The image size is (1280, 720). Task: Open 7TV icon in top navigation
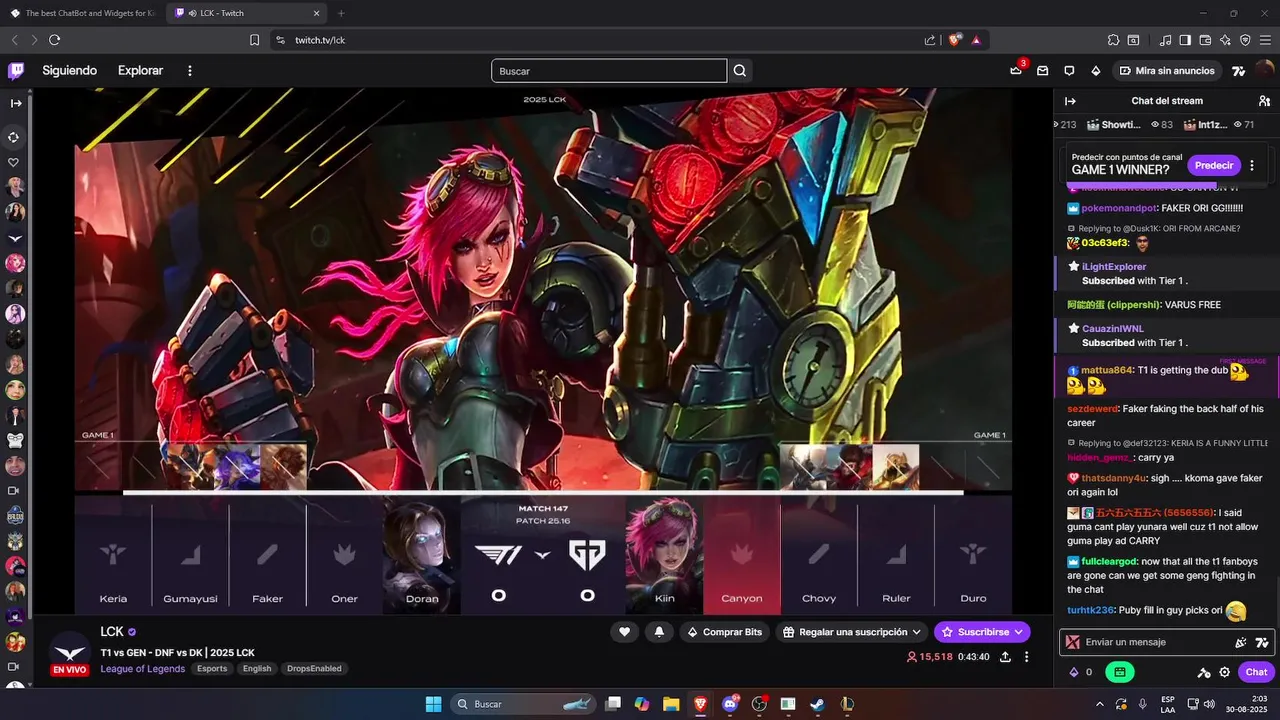(1239, 71)
